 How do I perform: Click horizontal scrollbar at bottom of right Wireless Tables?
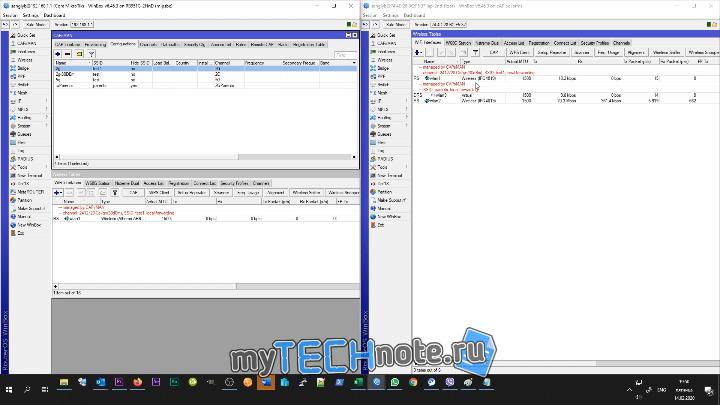pyautogui.click(x=566, y=363)
